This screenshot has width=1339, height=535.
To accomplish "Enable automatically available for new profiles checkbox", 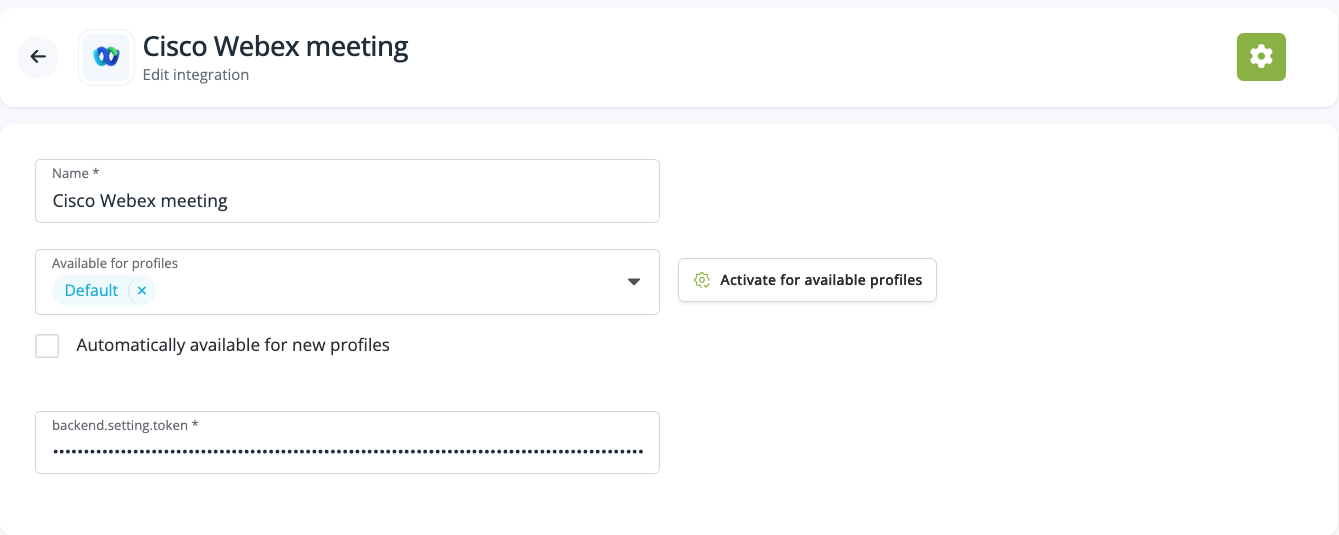I will pos(47,346).
